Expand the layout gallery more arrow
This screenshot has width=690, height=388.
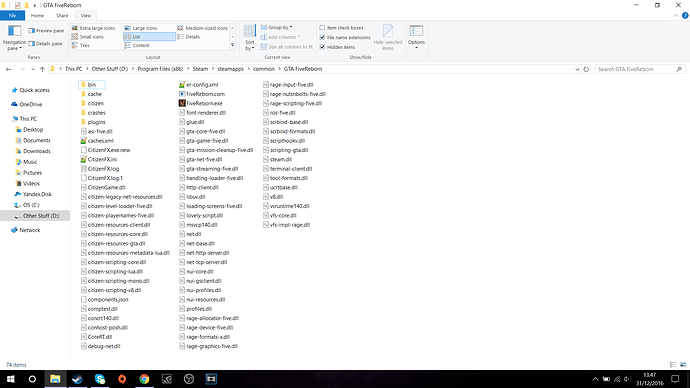[232, 45]
